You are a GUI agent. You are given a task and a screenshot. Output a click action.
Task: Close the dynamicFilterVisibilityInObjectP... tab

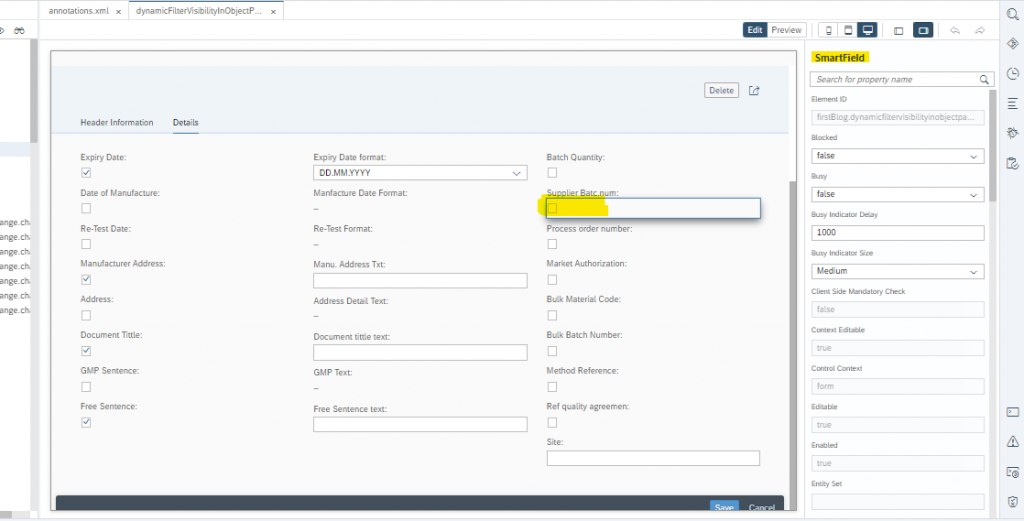(x=273, y=12)
